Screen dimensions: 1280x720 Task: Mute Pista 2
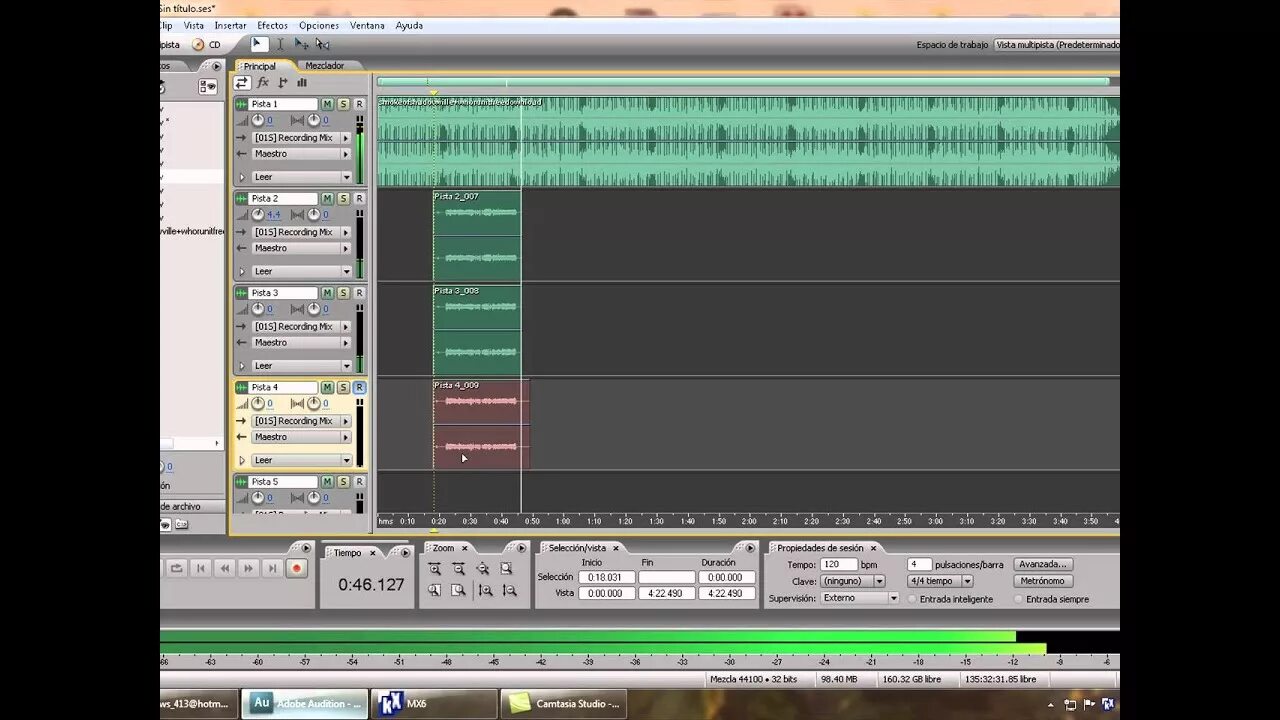(x=327, y=199)
